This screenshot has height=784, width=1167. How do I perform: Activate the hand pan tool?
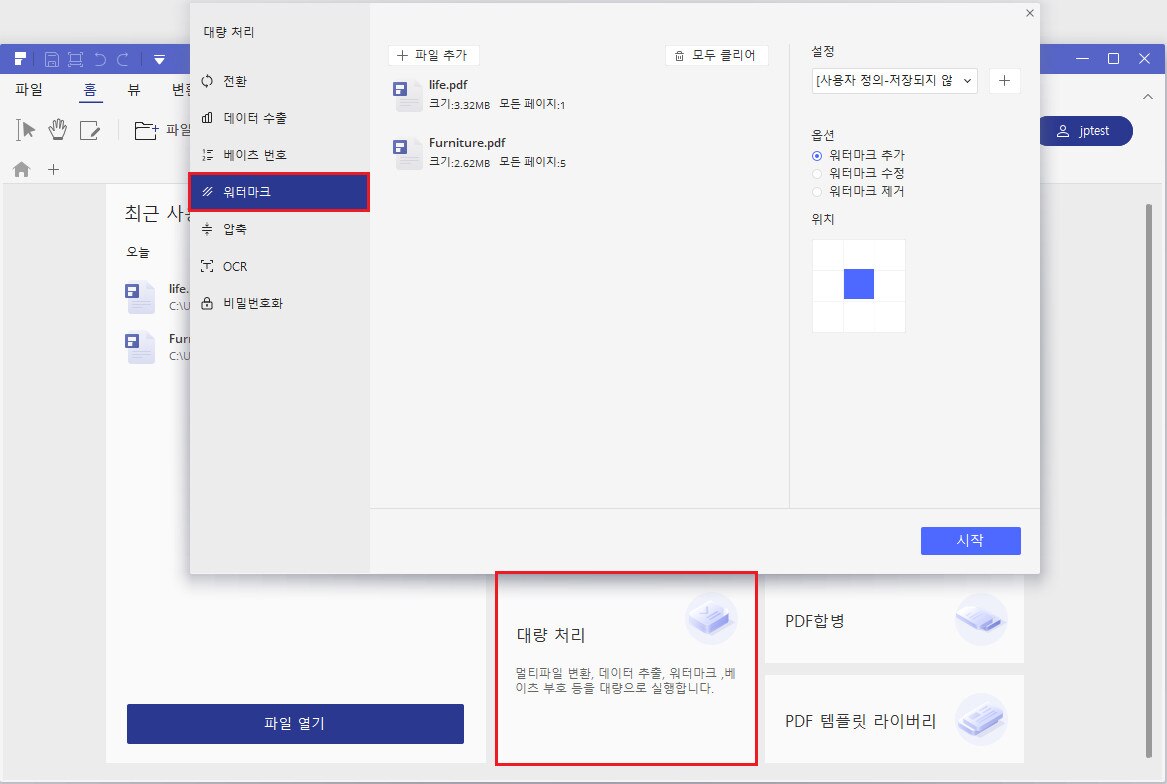pos(58,130)
